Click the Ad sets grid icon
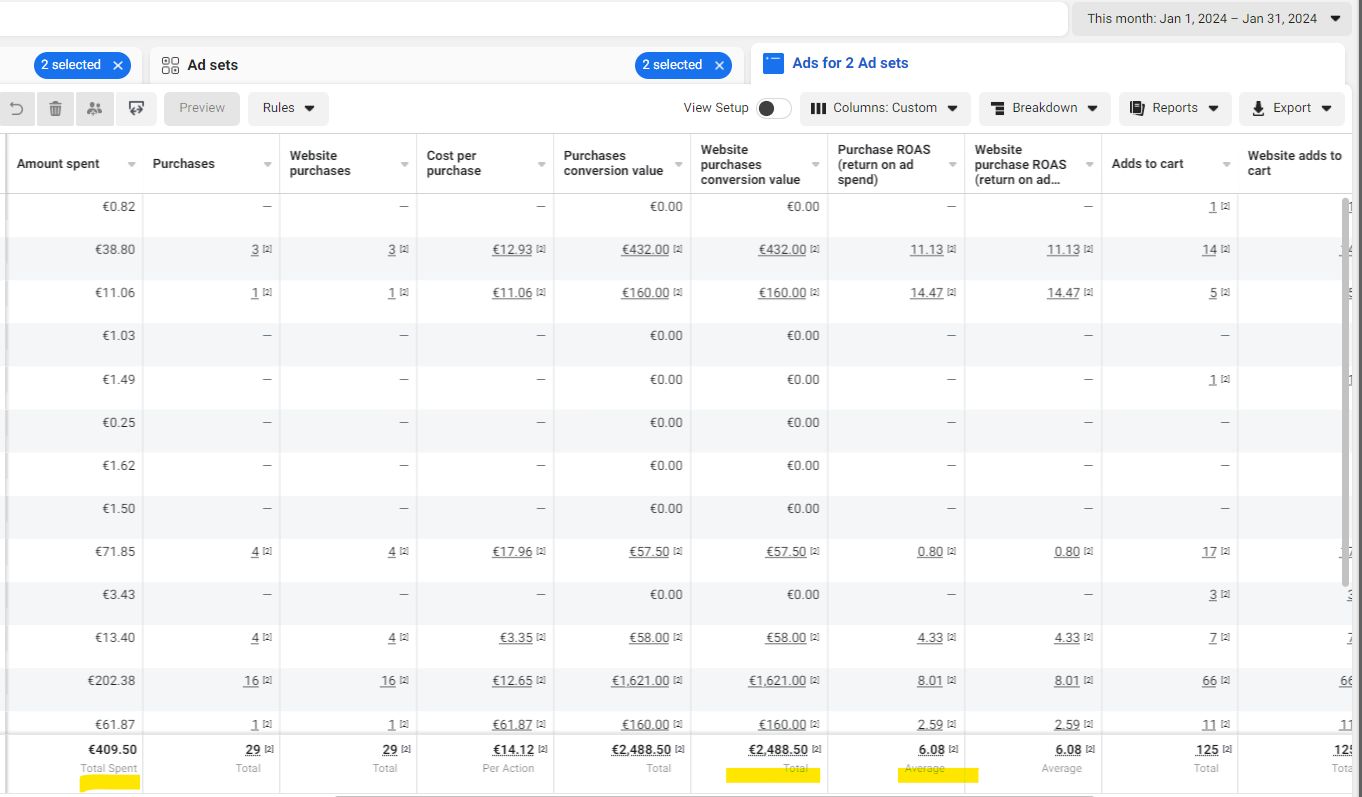Screen dimensions: 1362x797 (x=170, y=65)
